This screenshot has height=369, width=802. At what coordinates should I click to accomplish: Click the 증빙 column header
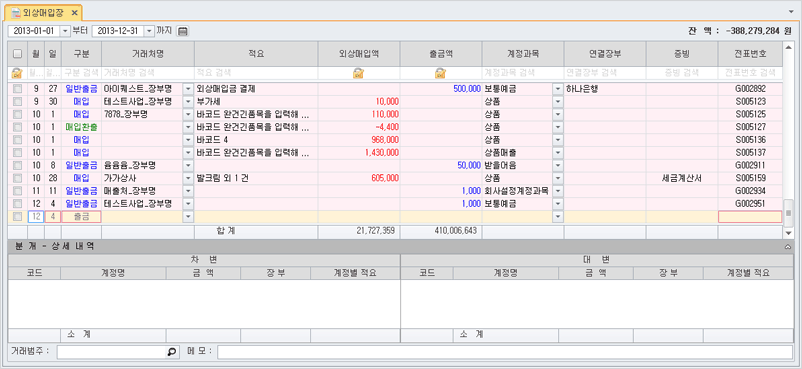pyautogui.click(x=682, y=54)
